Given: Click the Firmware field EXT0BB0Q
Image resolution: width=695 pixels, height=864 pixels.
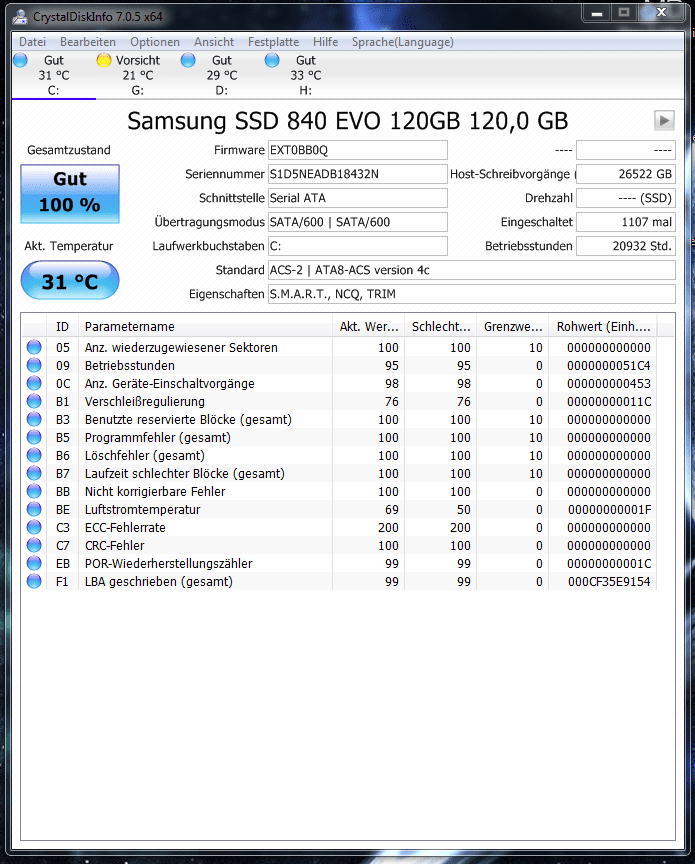Looking at the screenshot, I should click(358, 150).
